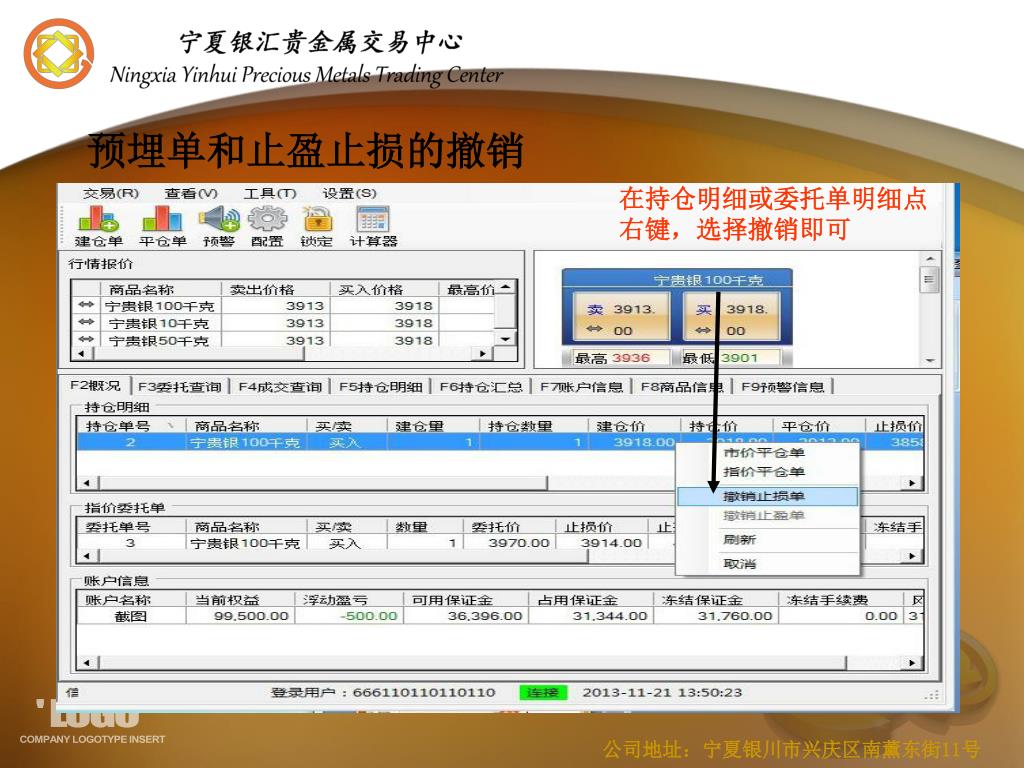Click left scroll arrow of 账户信息 table
1024x768 pixels.
tap(88, 663)
